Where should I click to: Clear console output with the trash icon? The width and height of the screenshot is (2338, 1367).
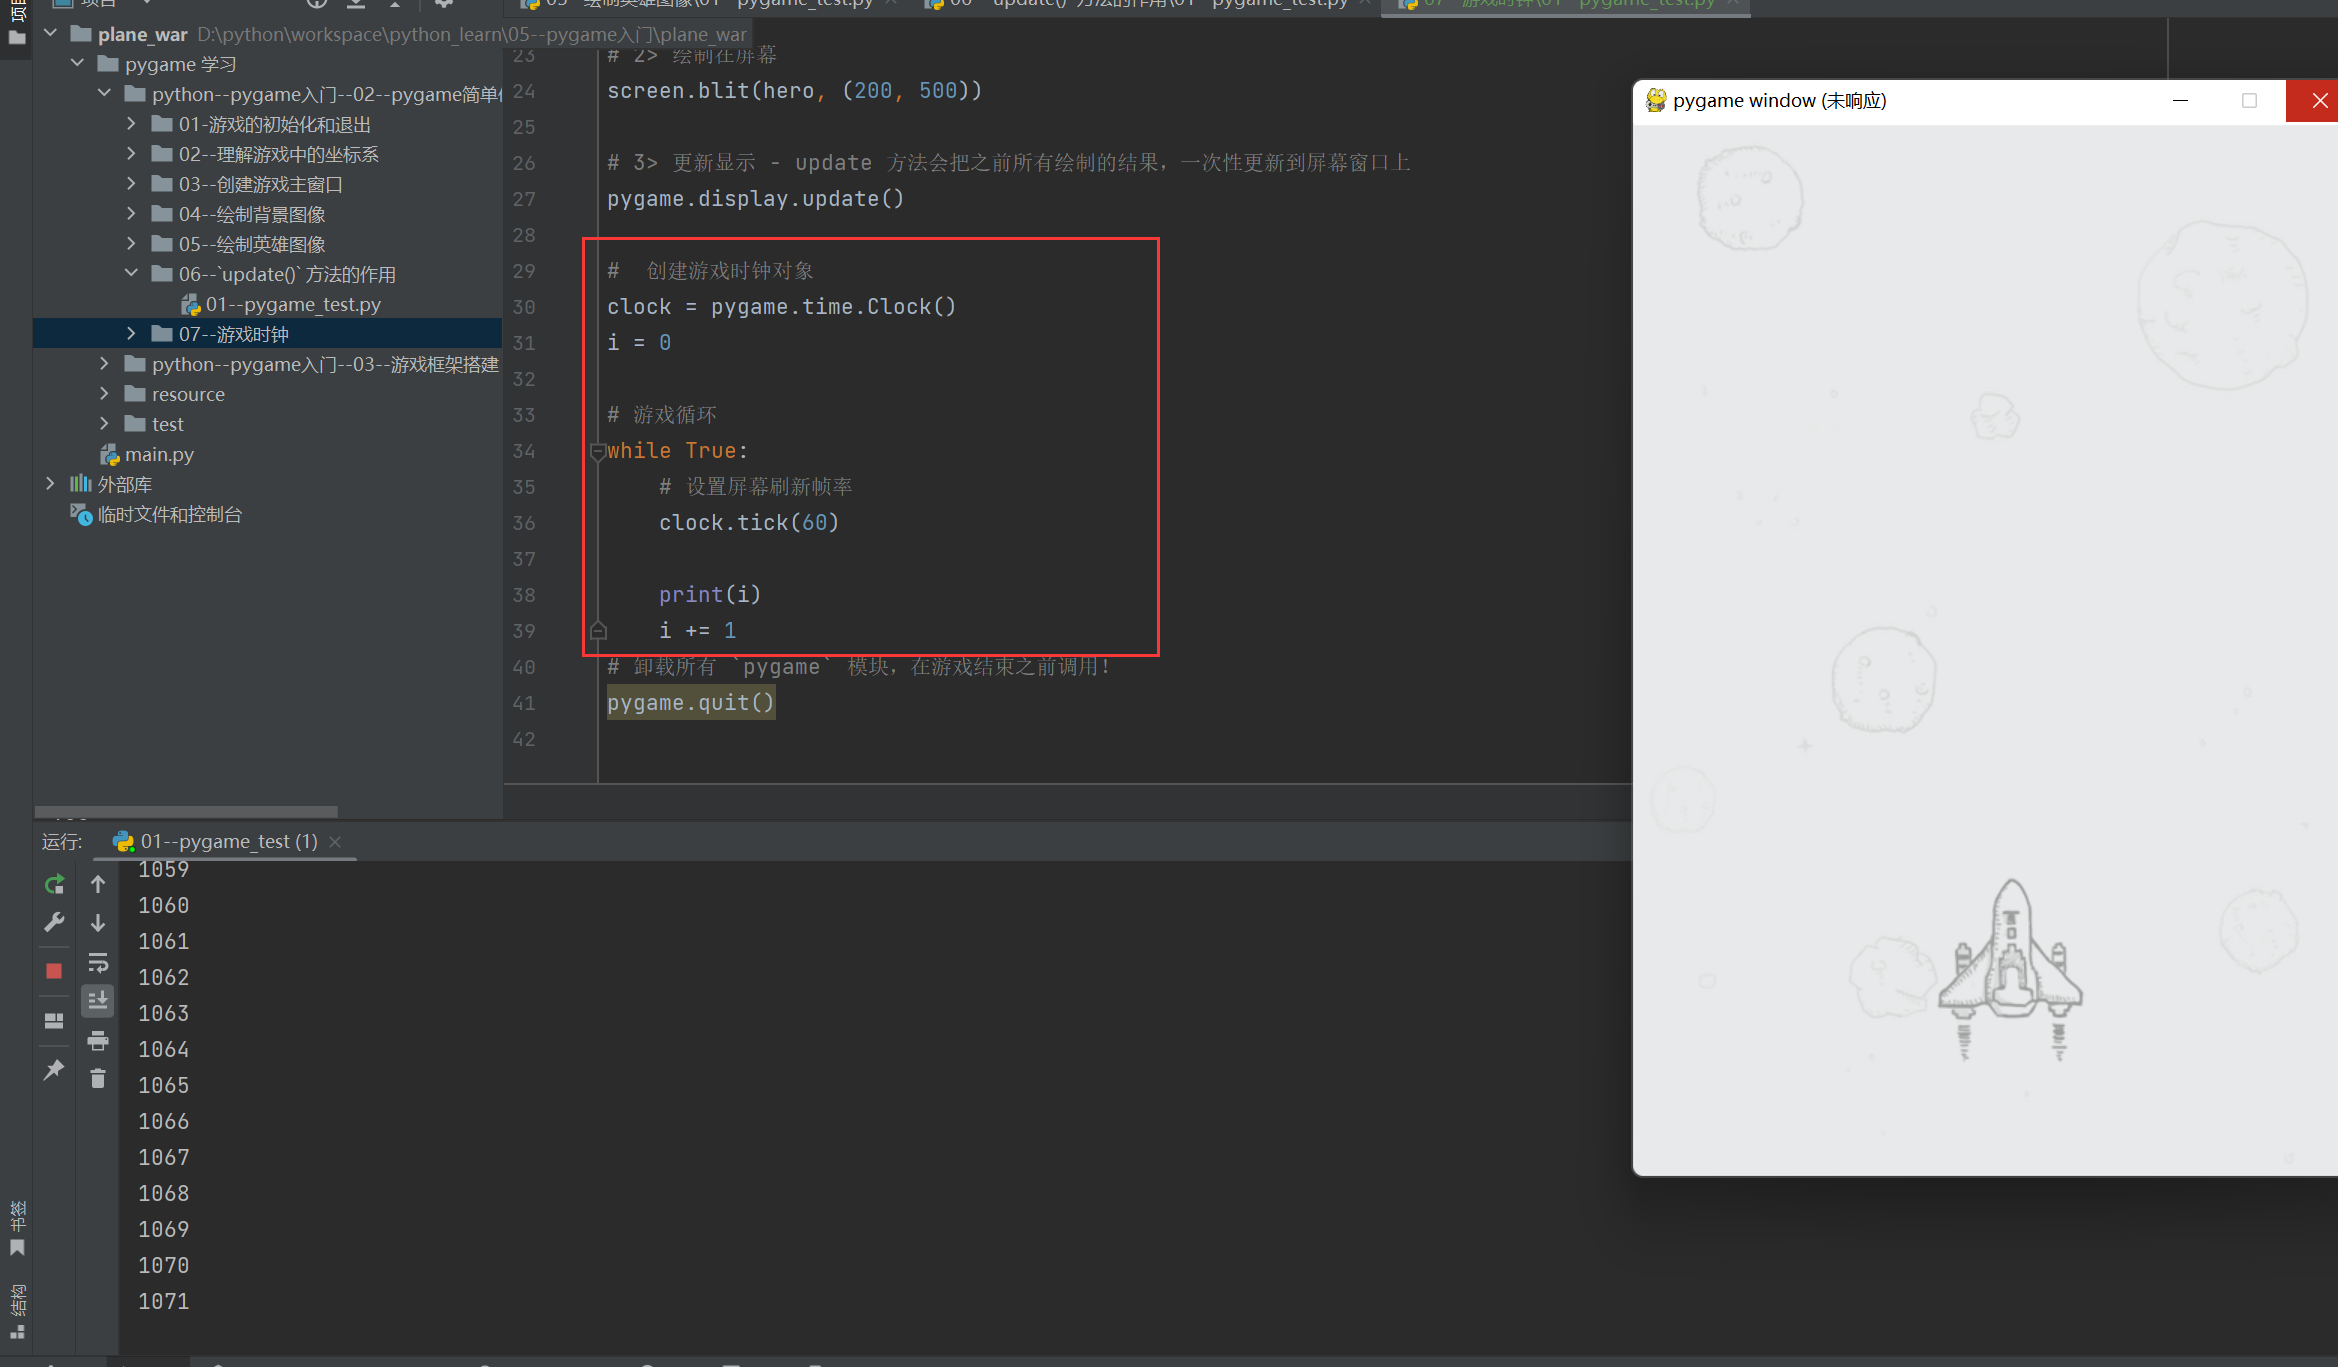(98, 1079)
